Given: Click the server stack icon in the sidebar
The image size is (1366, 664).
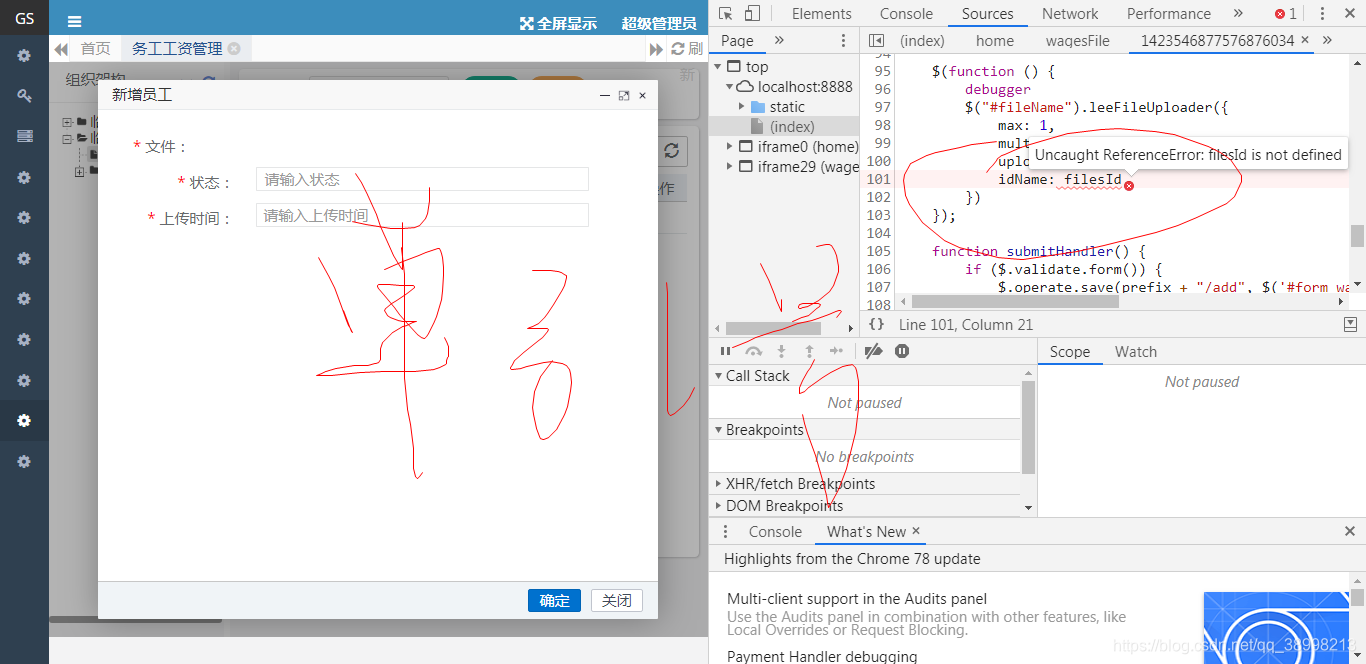Looking at the screenshot, I should [x=24, y=136].
